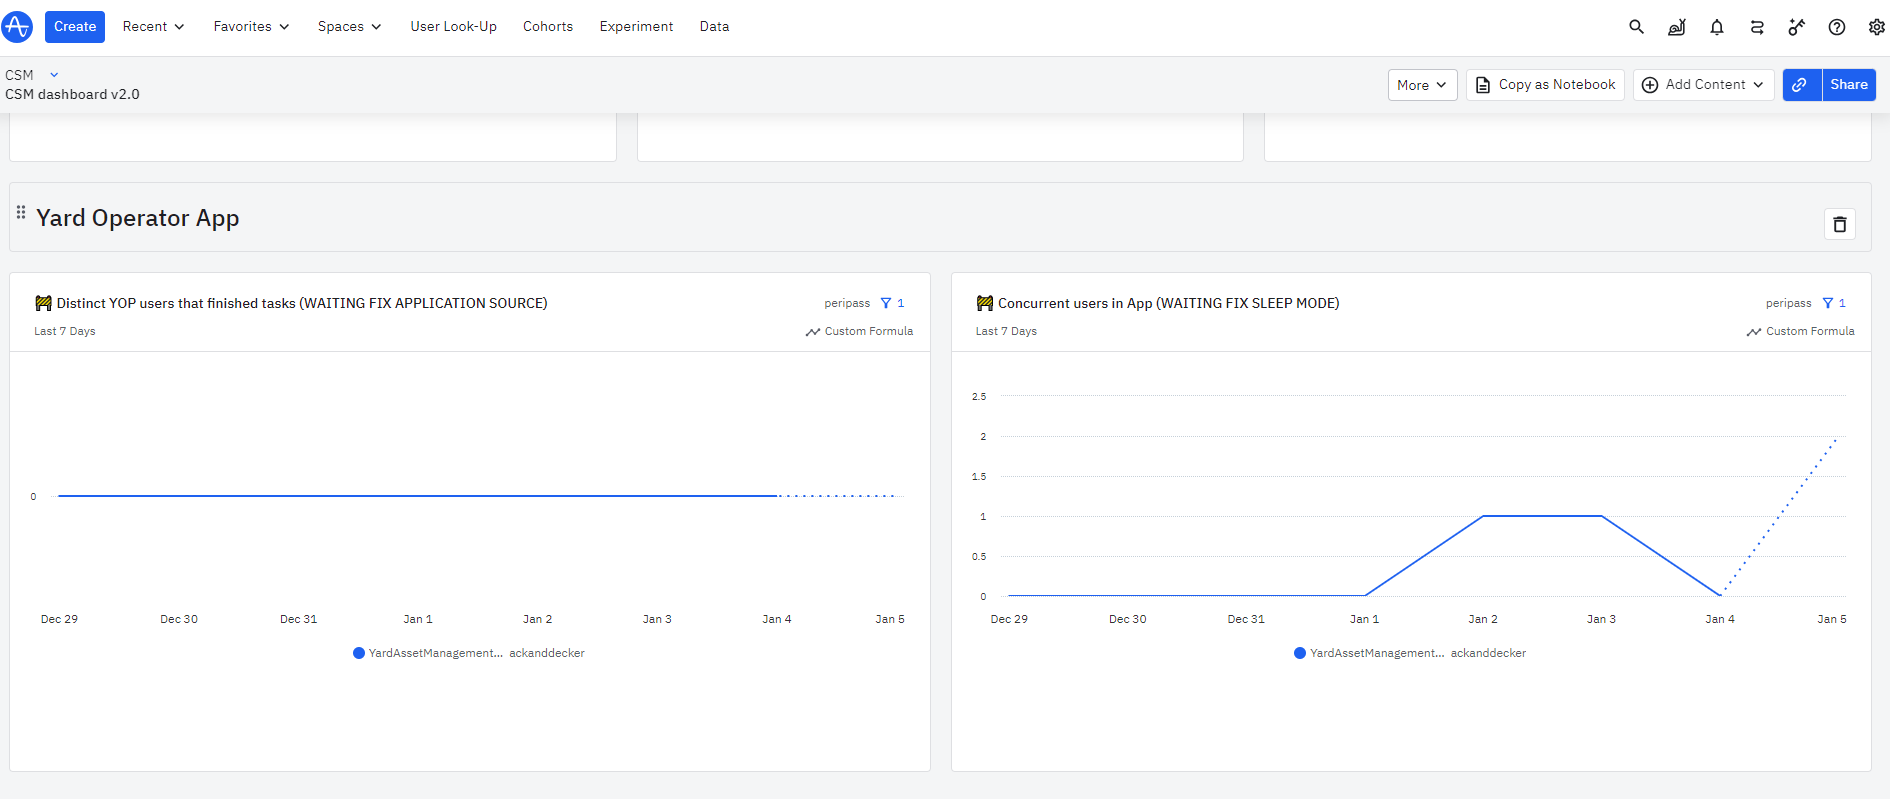Click the snail icon in top bar
1890x799 pixels.
pos(1677,27)
